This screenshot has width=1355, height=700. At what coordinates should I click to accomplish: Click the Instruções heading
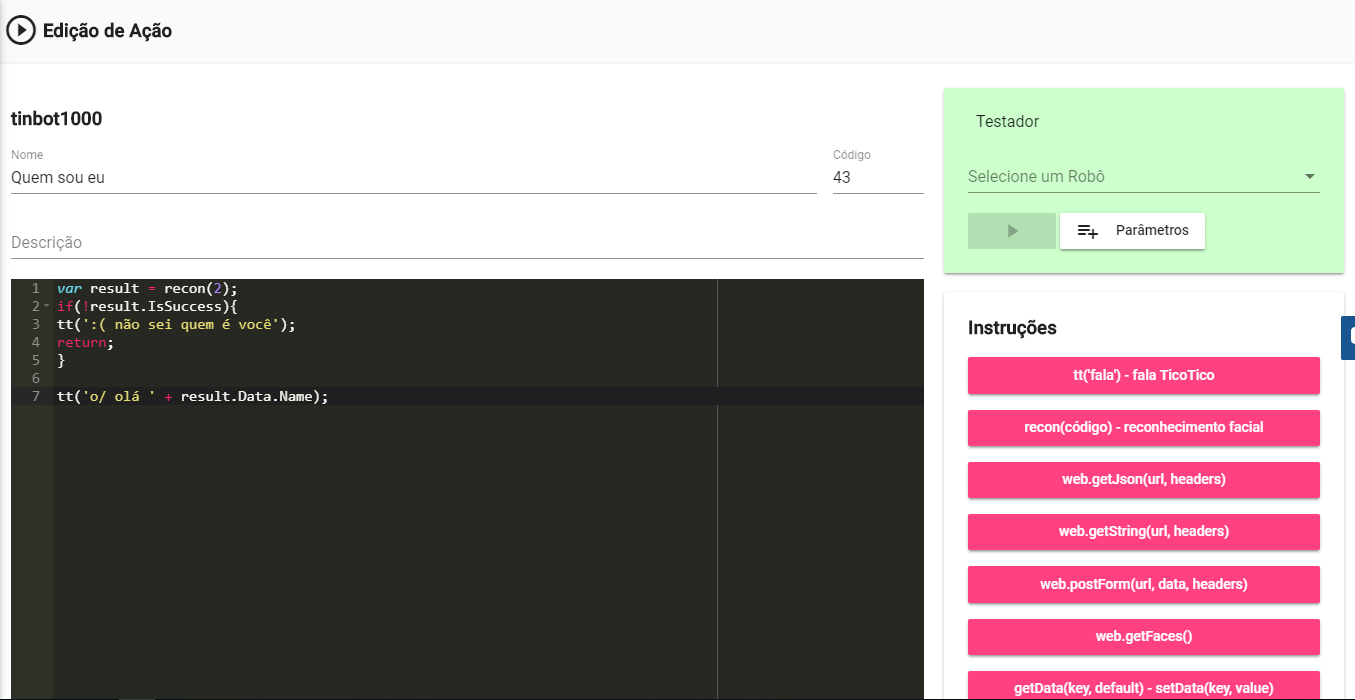(x=1012, y=328)
